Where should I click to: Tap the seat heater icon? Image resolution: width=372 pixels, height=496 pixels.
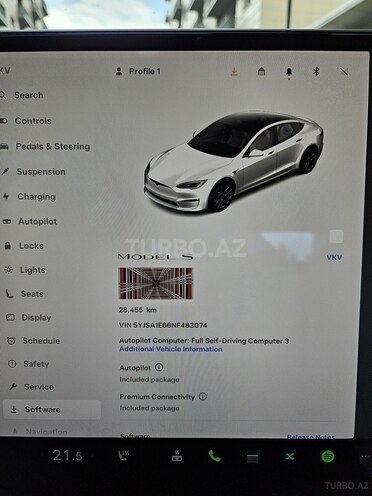tap(124, 456)
